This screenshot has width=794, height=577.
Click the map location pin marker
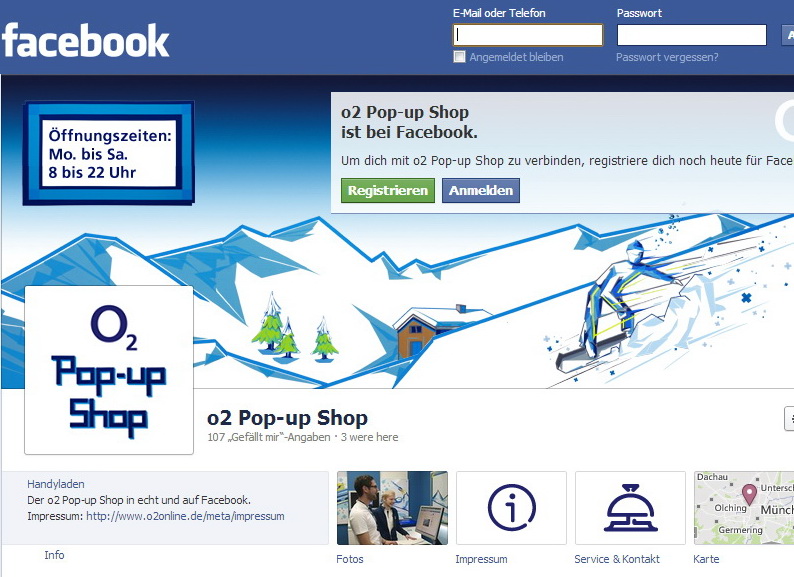(x=749, y=493)
